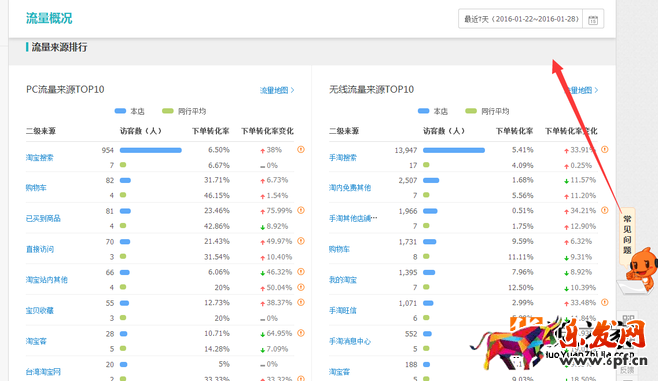This screenshot has height=381, width=658.
Task: Toggle the 同行平均 legend in PC chart
Action: pos(184,111)
